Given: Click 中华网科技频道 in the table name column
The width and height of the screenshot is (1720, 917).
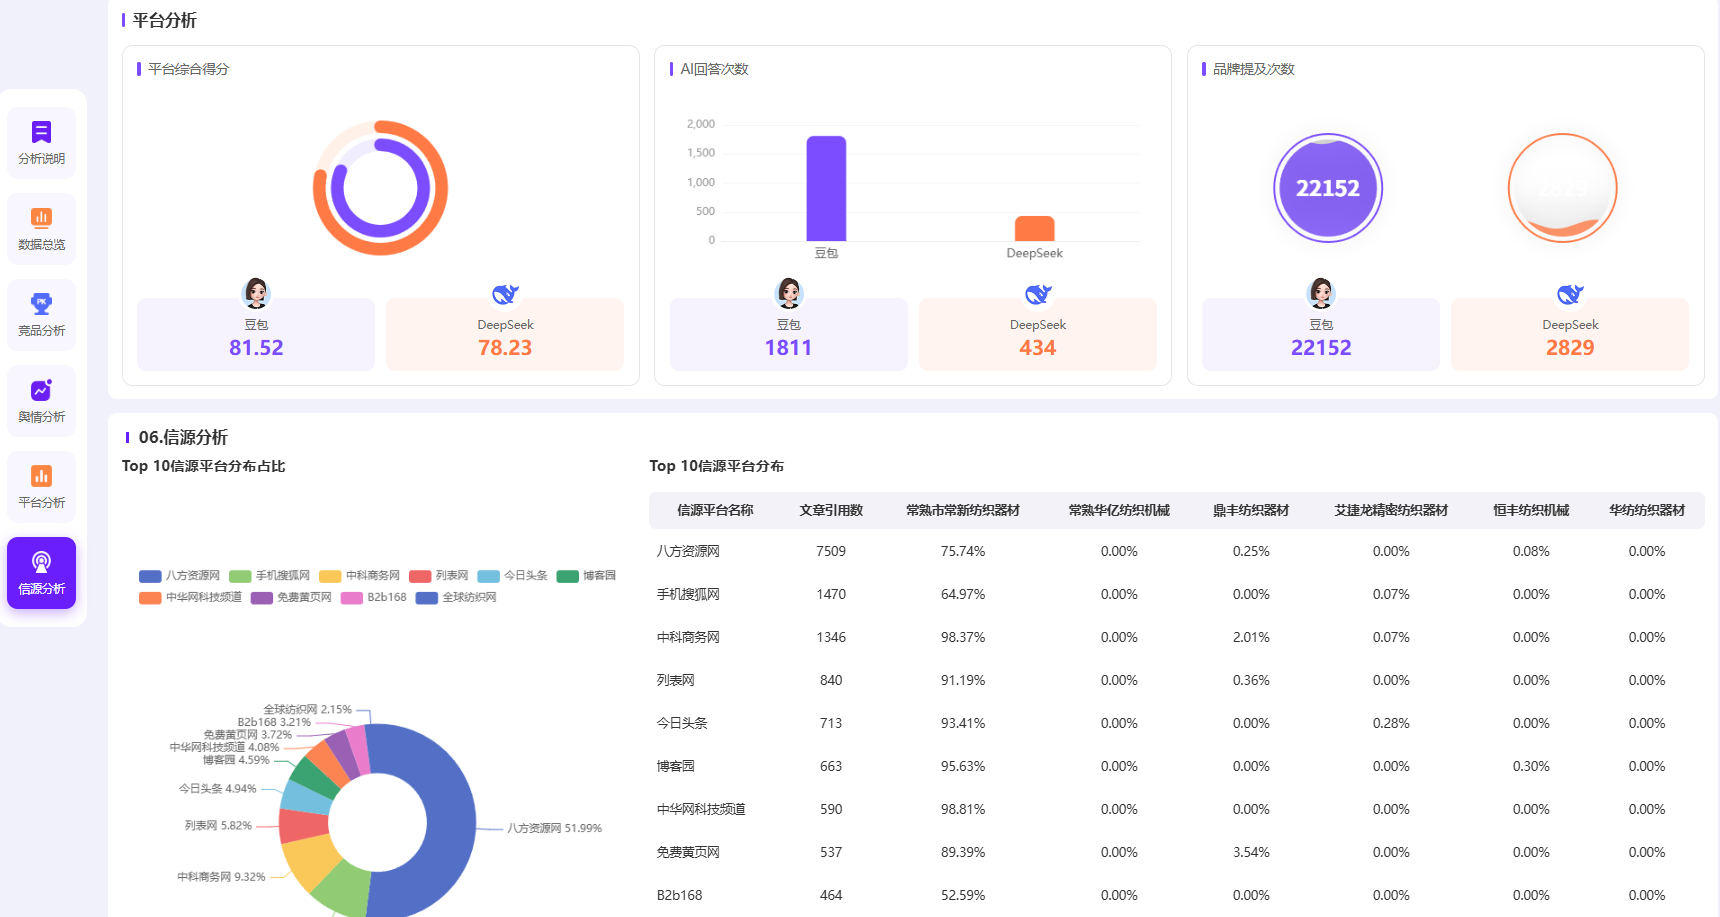Looking at the screenshot, I should 701,810.
